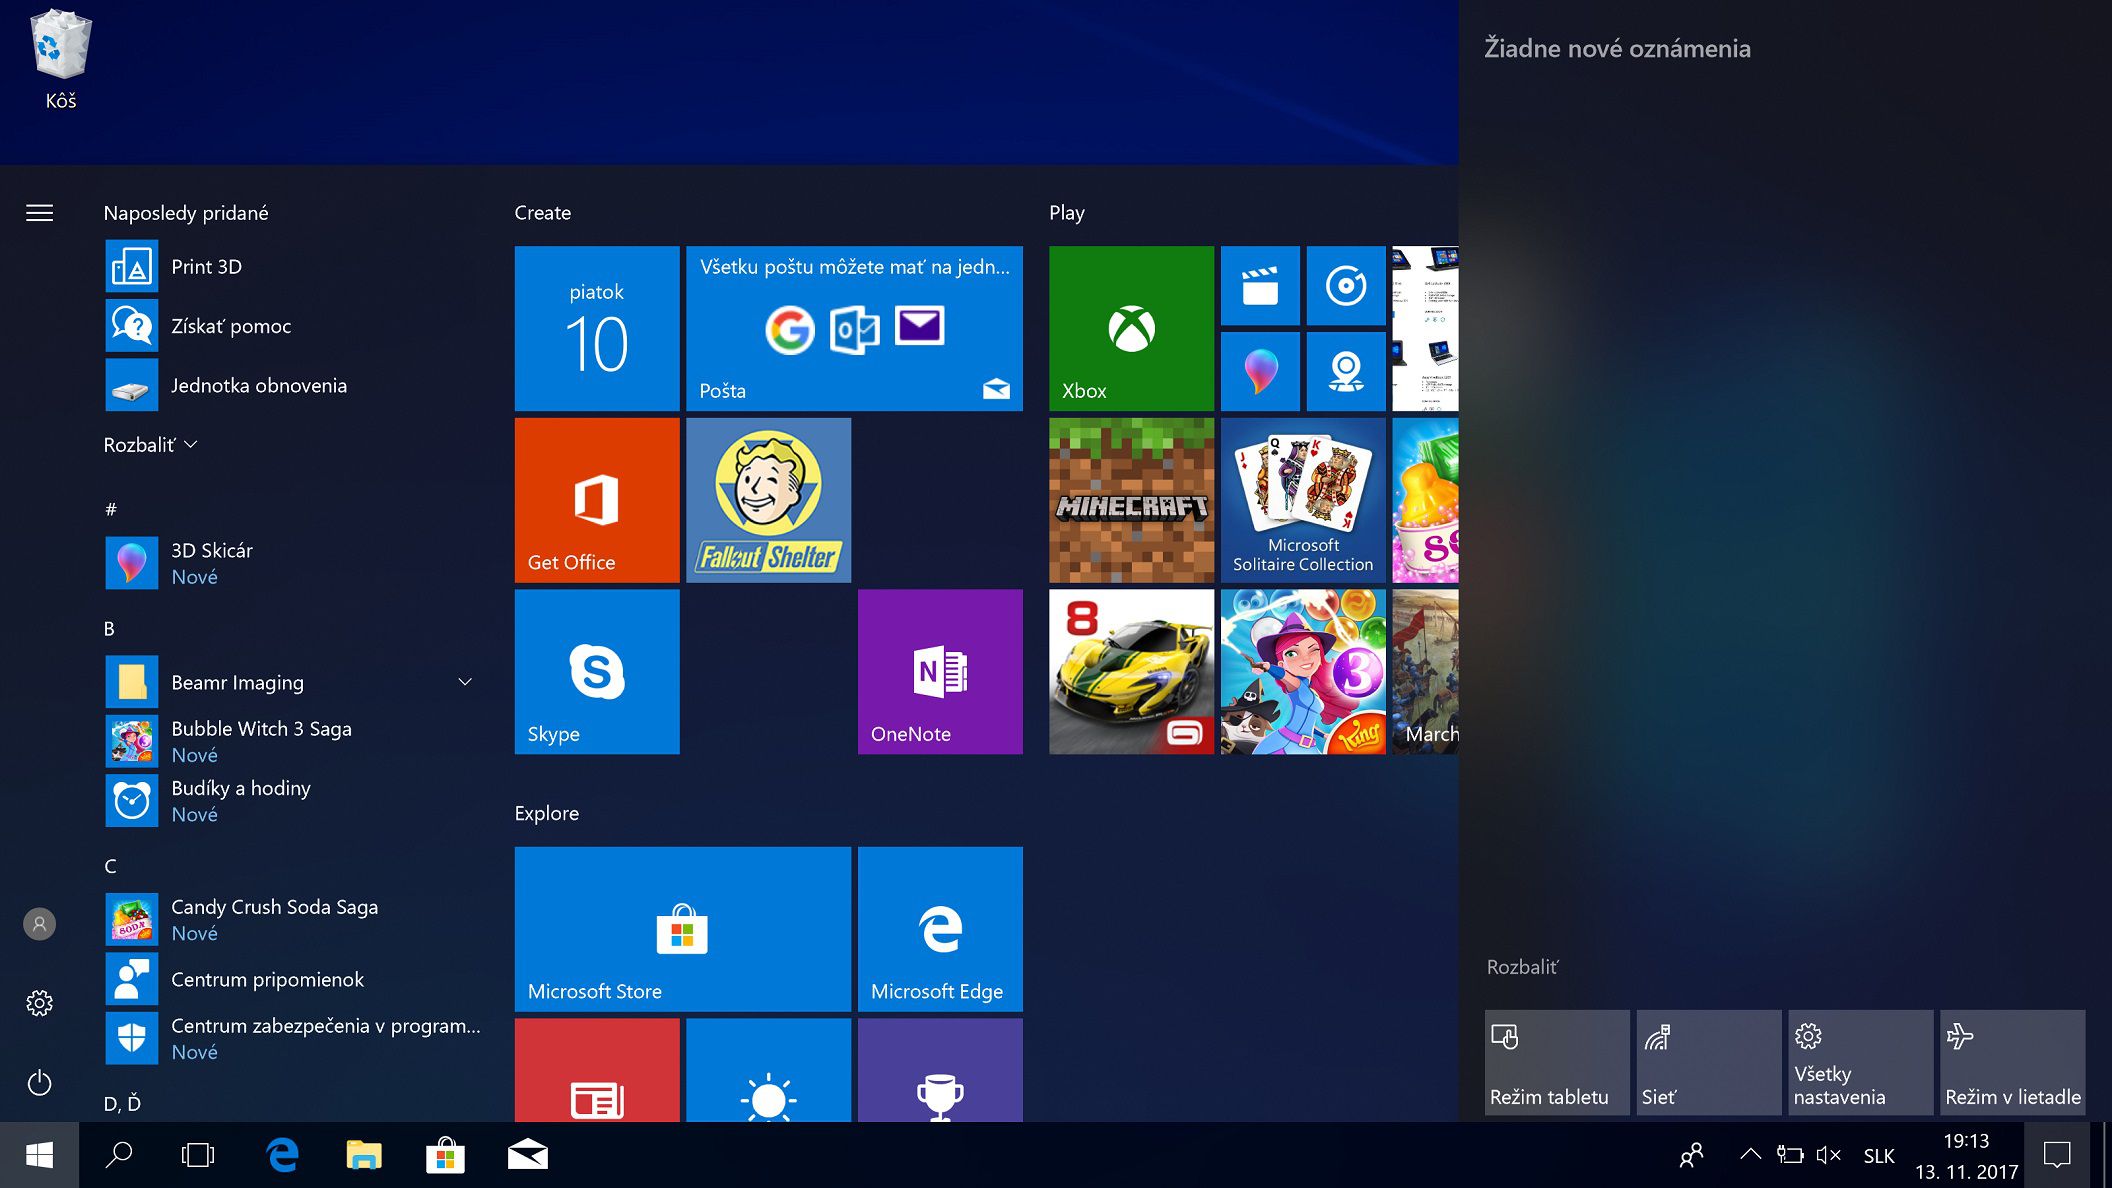Image resolution: width=2112 pixels, height=1188 pixels.
Task: Launch the Microsoft Edge tile
Action: point(940,929)
